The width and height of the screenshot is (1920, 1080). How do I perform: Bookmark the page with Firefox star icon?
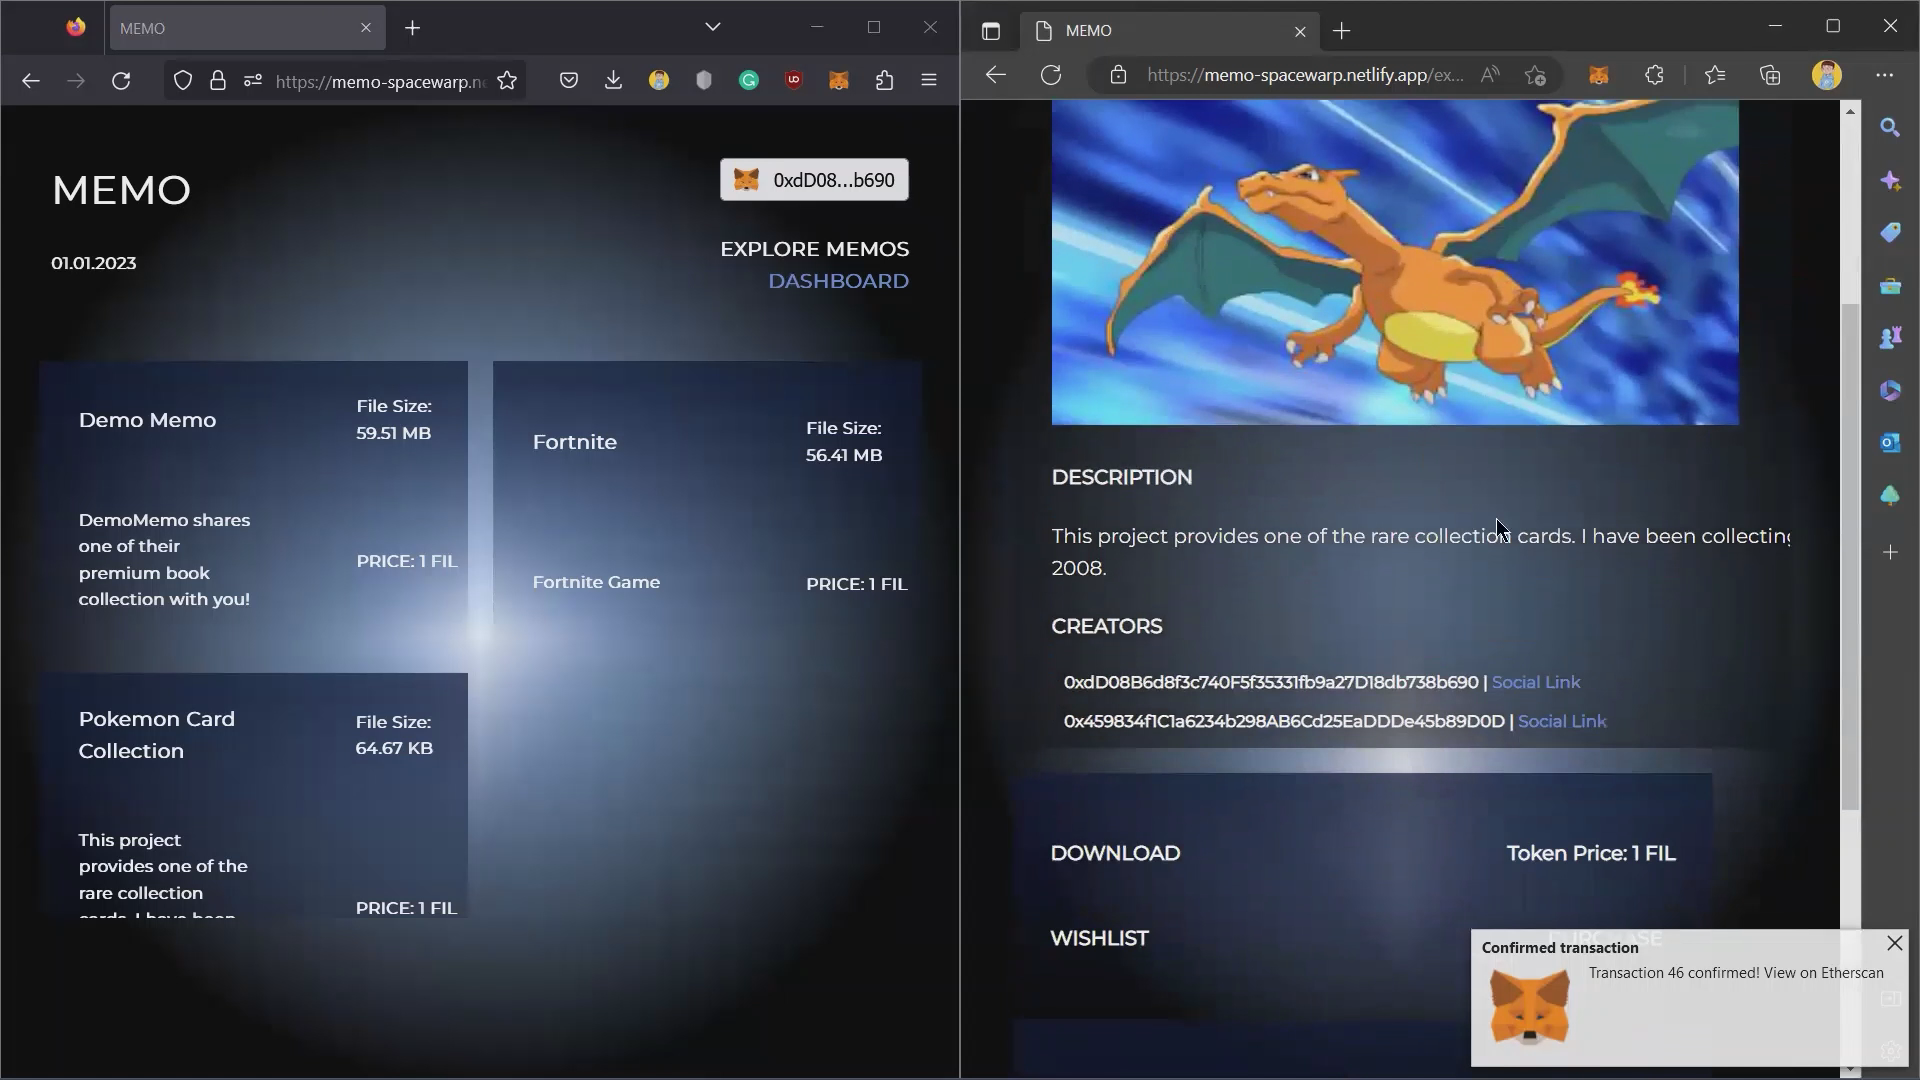click(507, 81)
